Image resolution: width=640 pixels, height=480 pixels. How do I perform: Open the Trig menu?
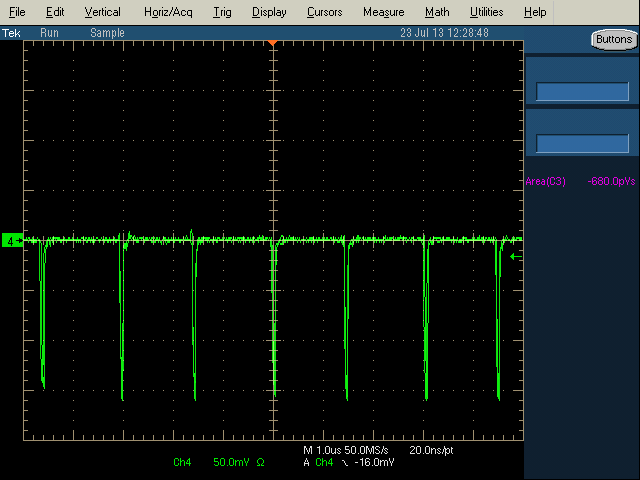pyautogui.click(x=222, y=12)
